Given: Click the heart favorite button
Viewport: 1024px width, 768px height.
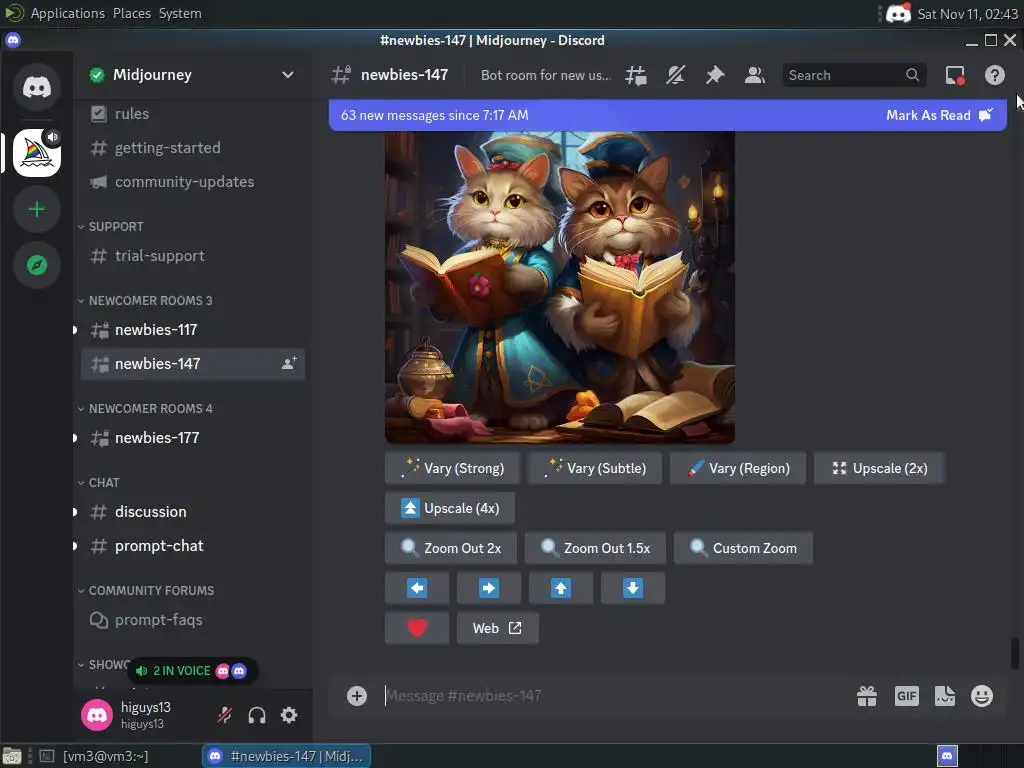Looking at the screenshot, I should coord(417,628).
